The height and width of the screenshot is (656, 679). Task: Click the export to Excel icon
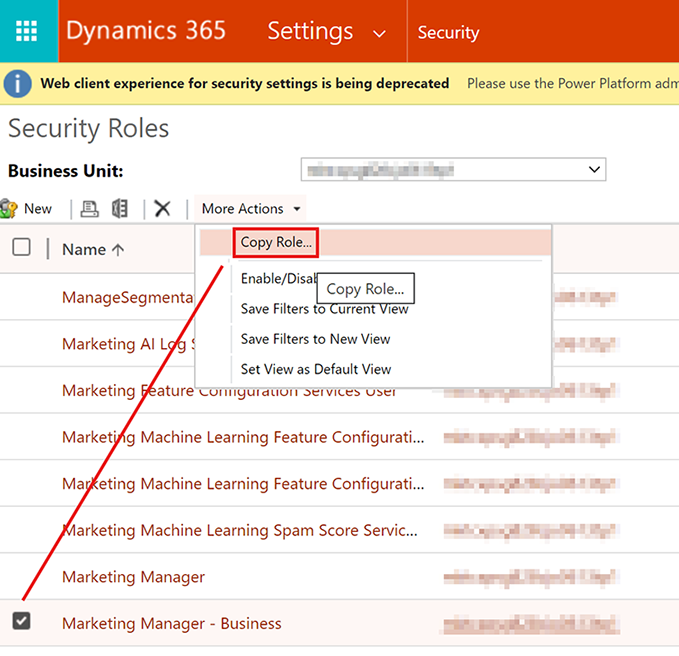coord(120,209)
